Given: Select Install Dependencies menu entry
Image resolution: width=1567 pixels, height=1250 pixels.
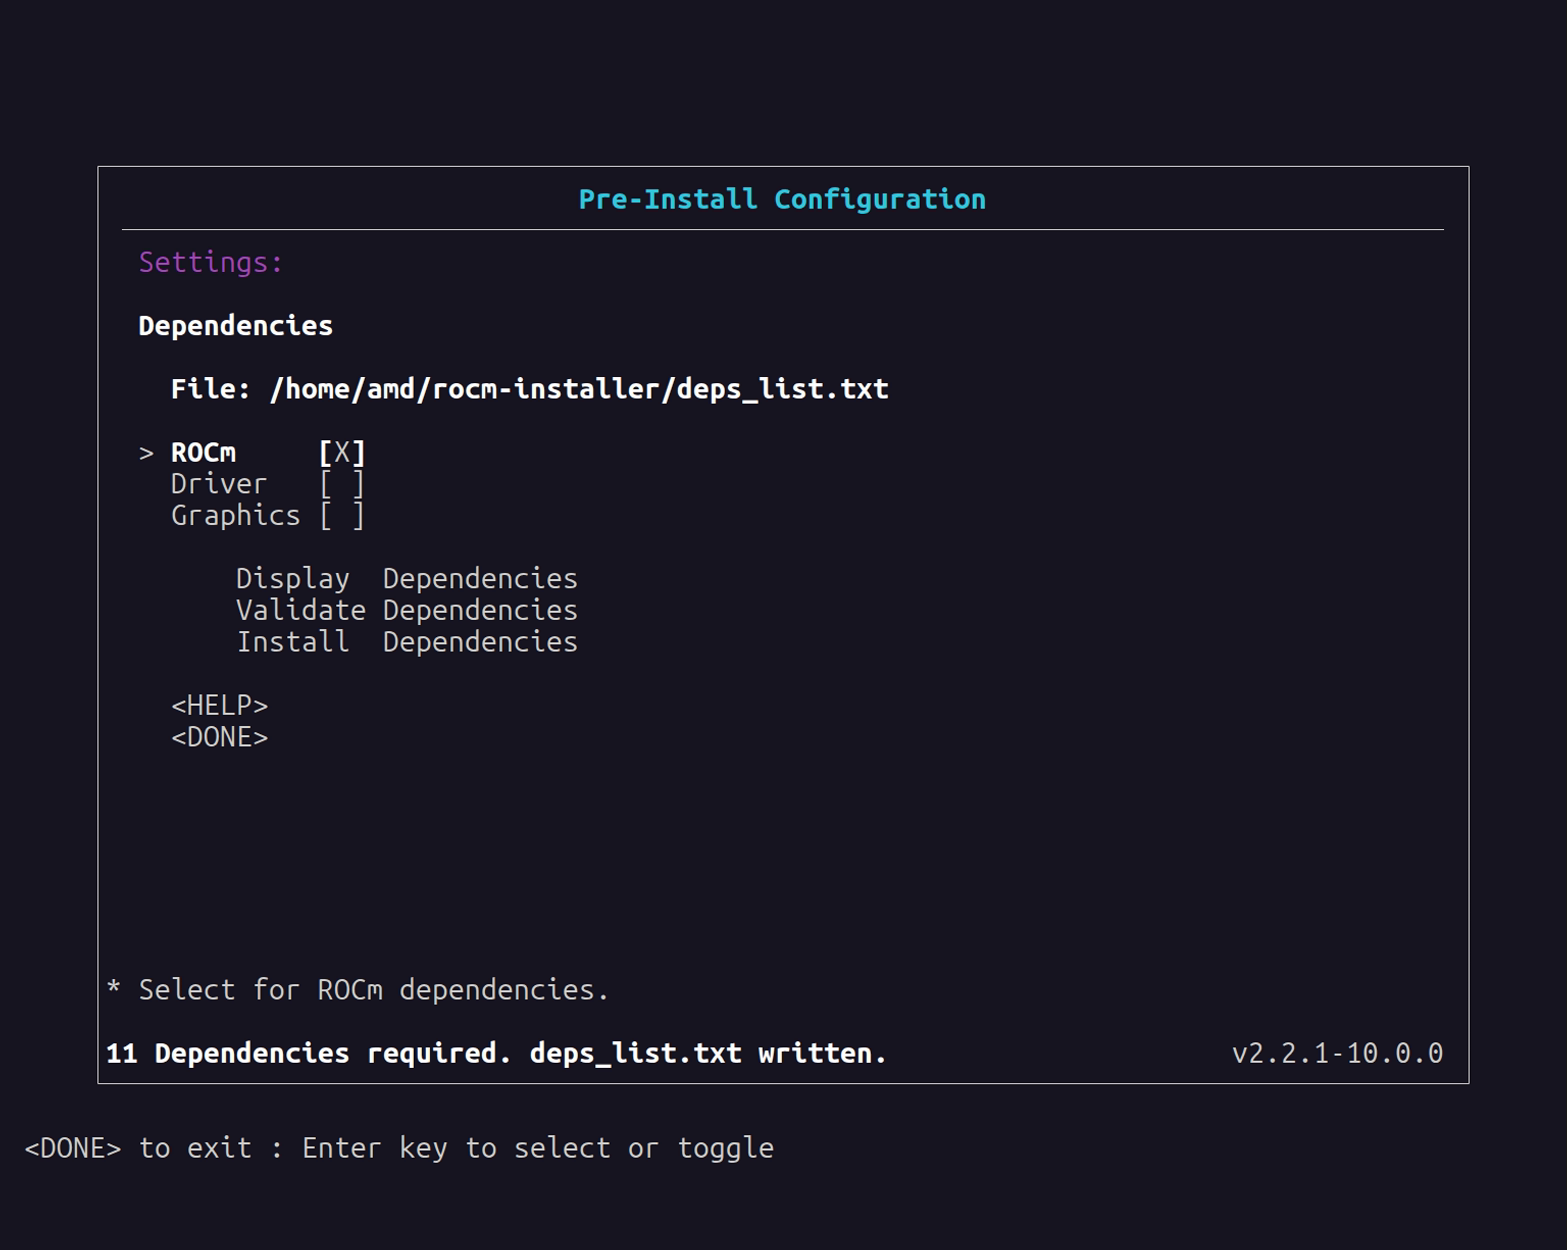Looking at the screenshot, I should click(x=407, y=642).
